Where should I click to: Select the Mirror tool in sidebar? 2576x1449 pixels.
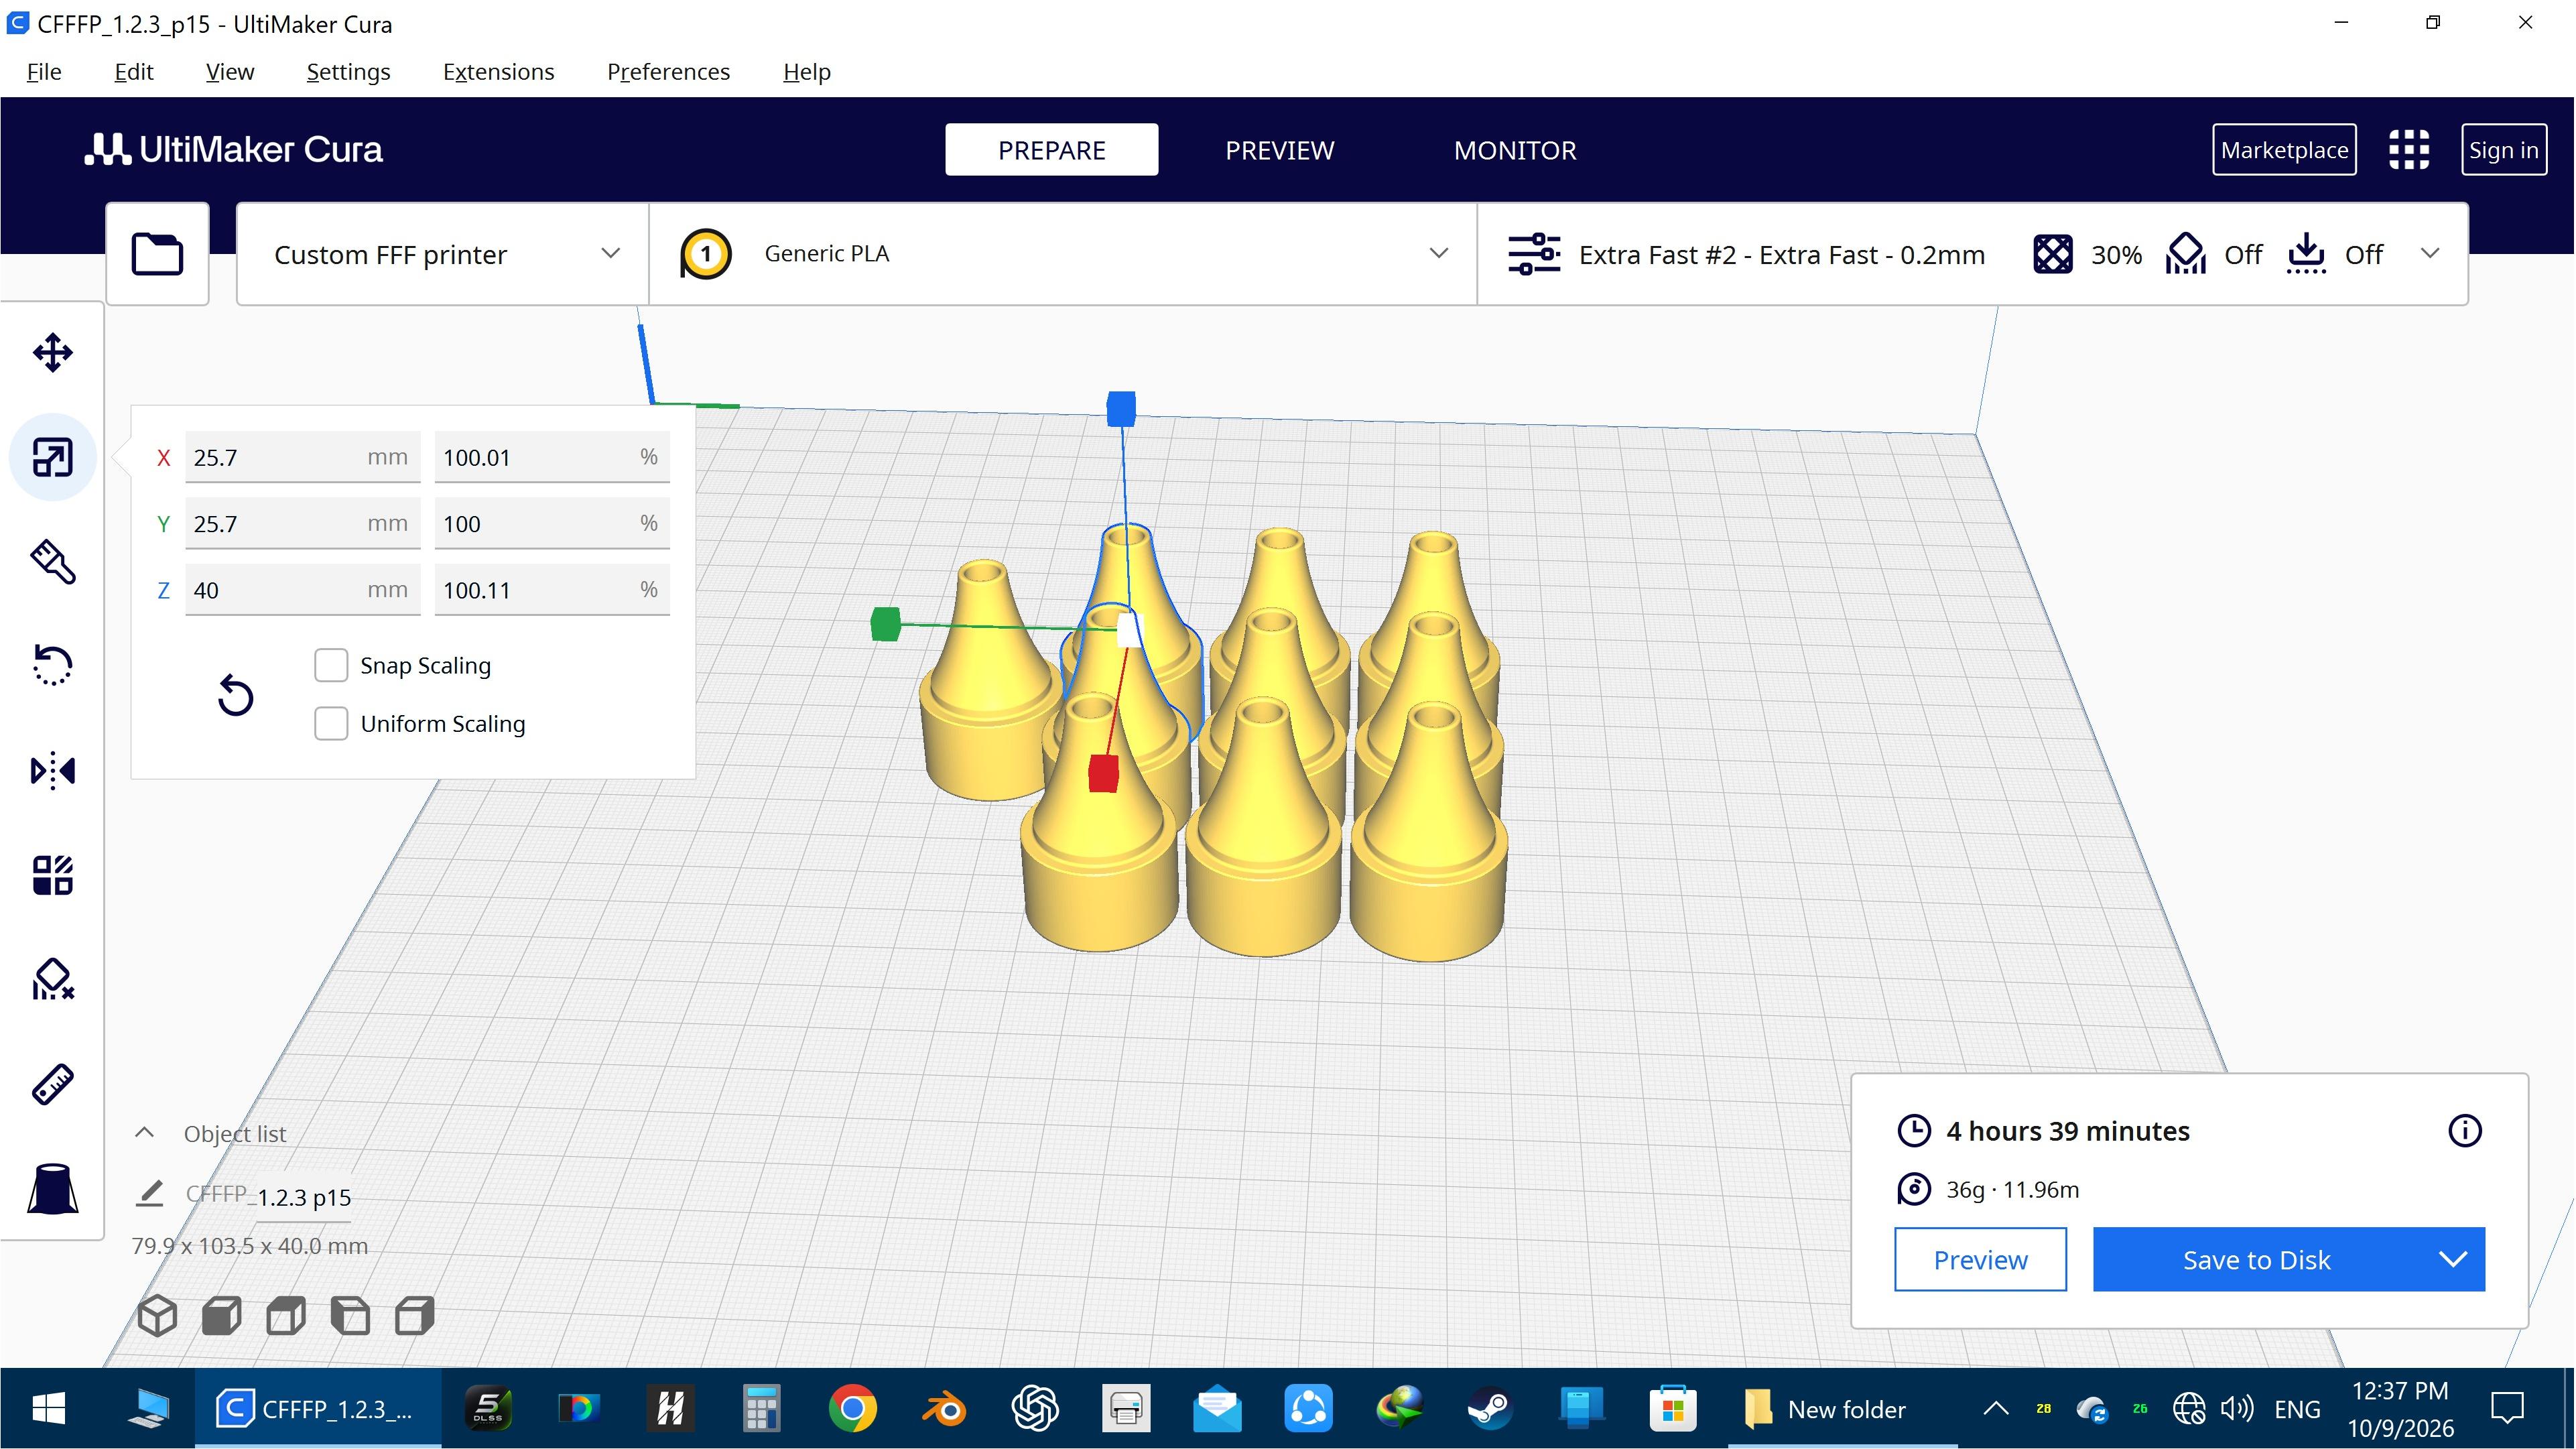click(x=52, y=771)
